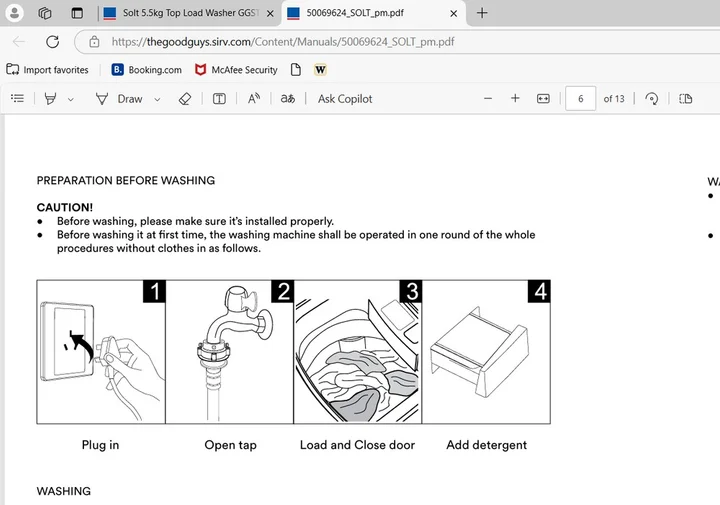The image size is (720, 505).
Task: Open the Import favorites bookmark
Action: coord(47,70)
